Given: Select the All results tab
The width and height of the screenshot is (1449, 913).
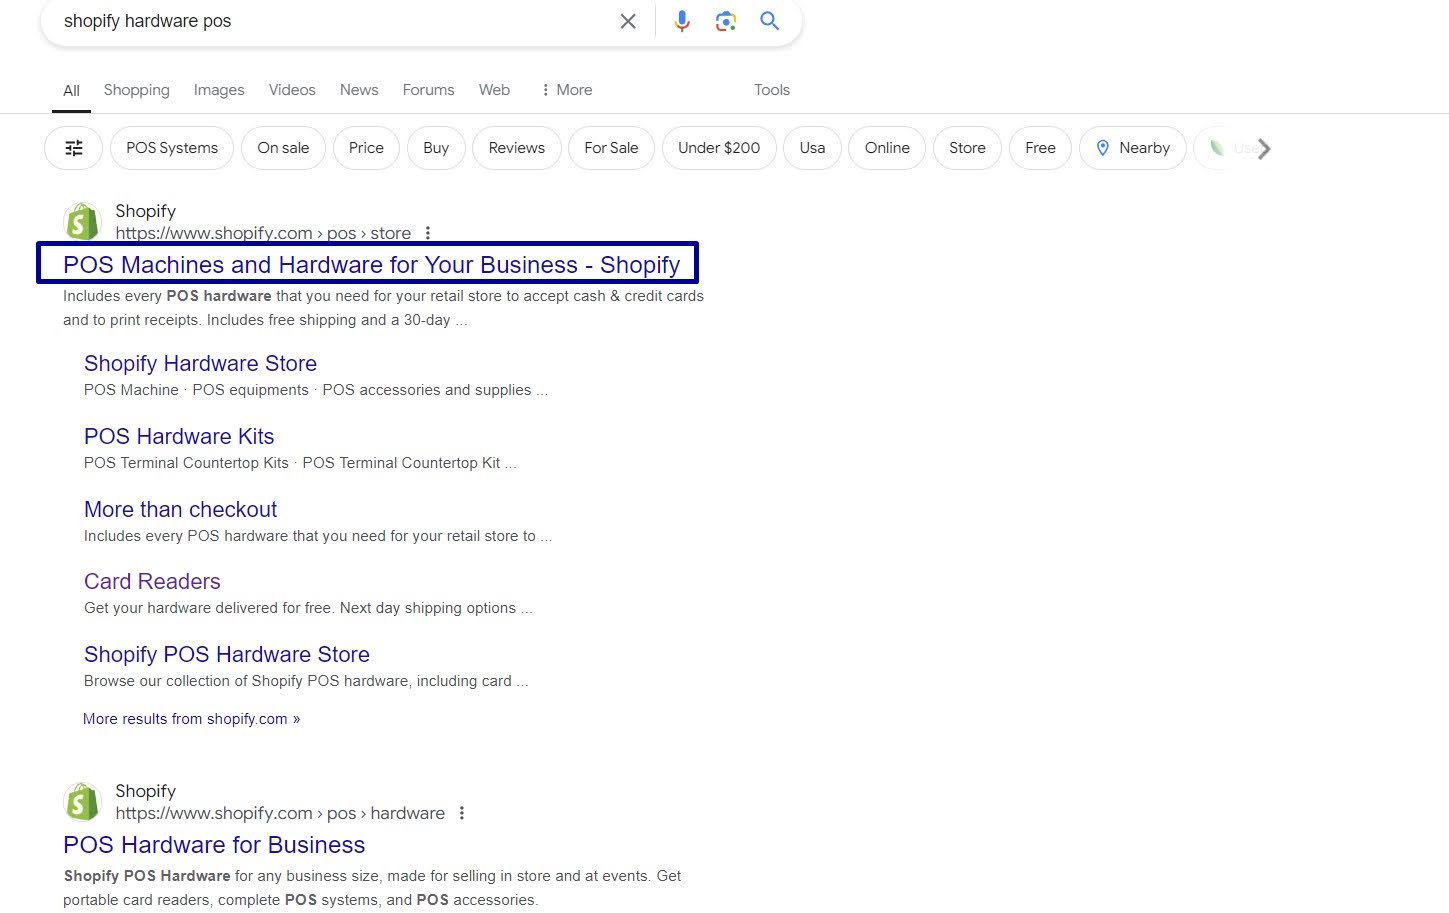Looking at the screenshot, I should (x=71, y=90).
